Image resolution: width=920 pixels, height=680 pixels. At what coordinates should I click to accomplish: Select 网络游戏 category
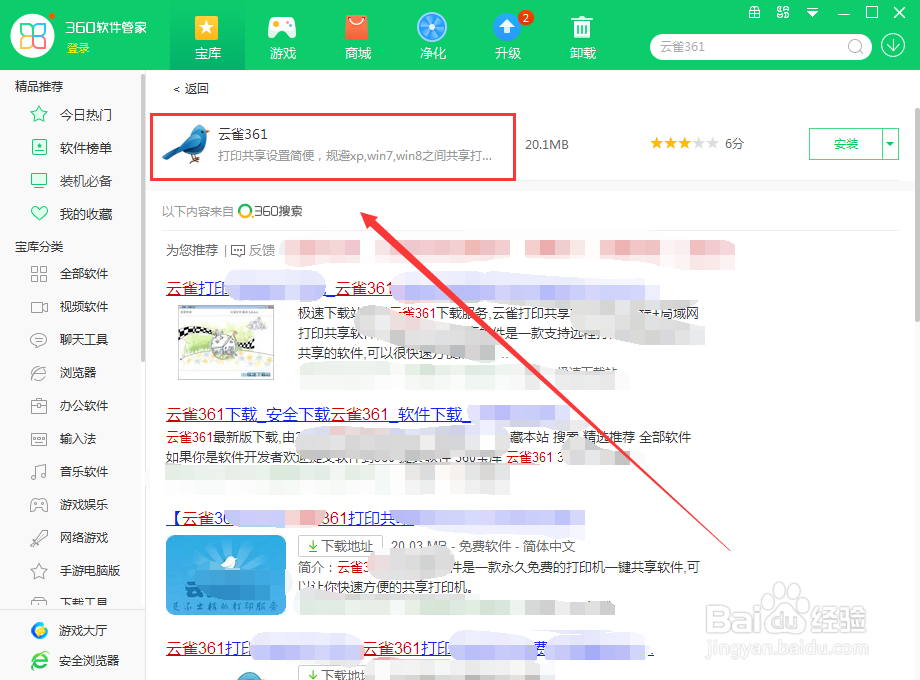click(x=69, y=537)
